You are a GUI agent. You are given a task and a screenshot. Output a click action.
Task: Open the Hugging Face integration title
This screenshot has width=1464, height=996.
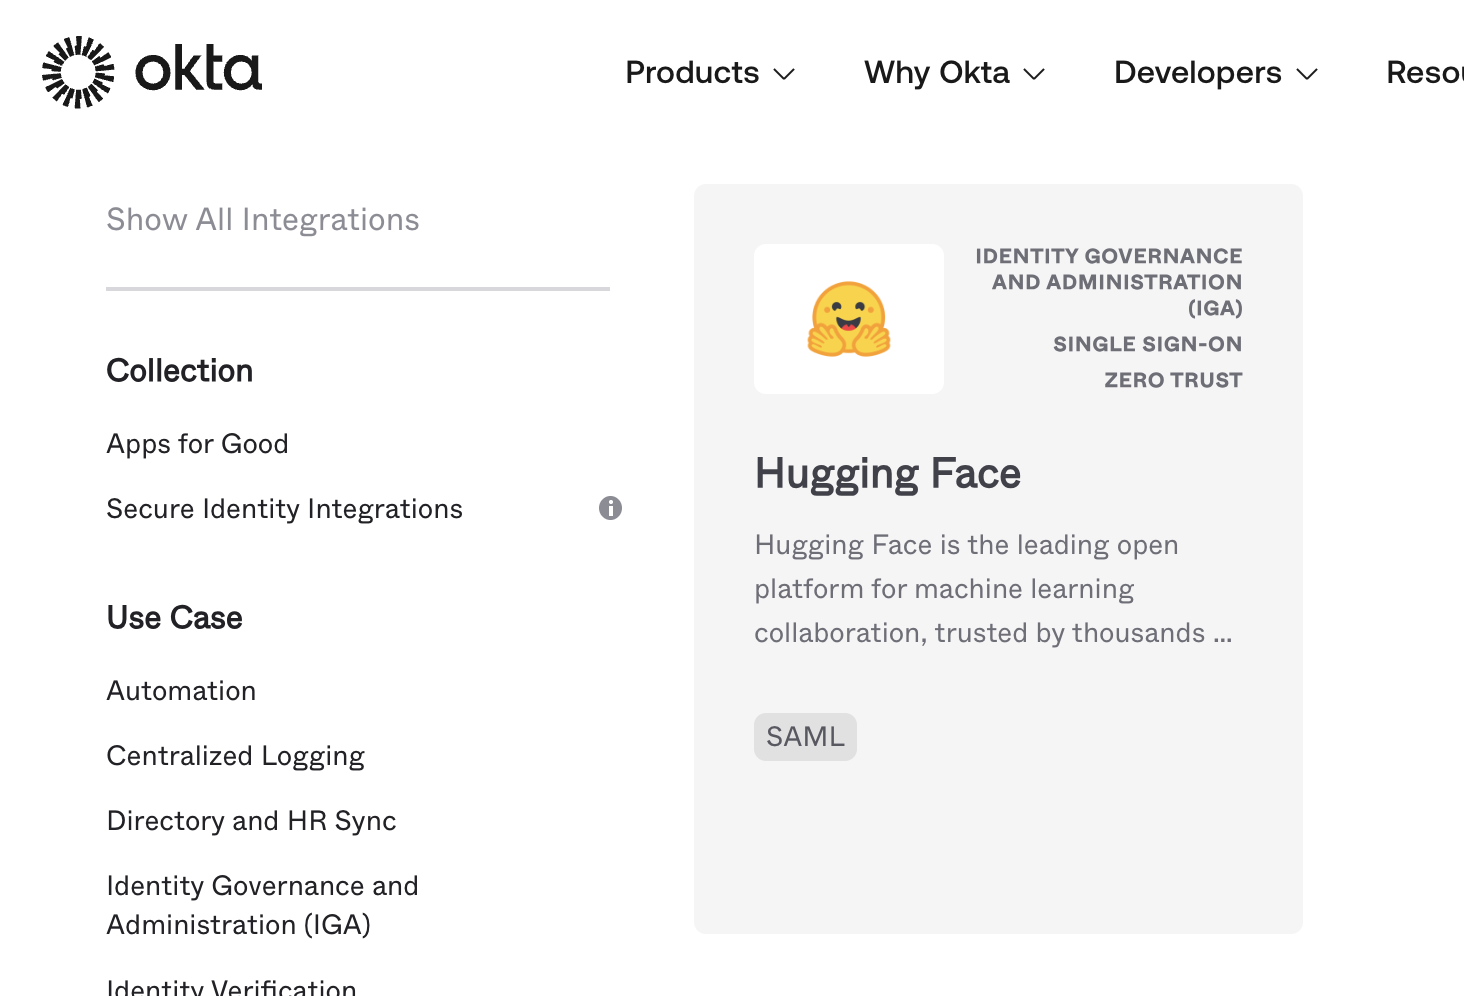coord(887,474)
